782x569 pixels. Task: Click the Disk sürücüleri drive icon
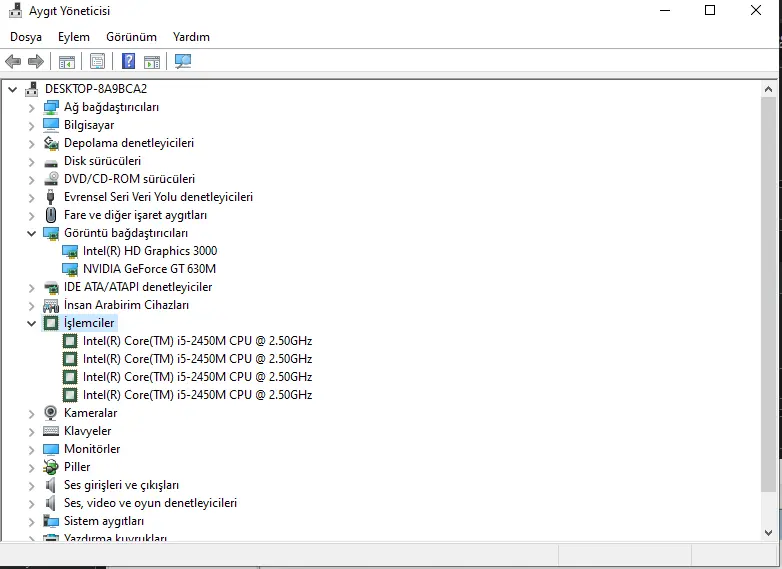51,163
